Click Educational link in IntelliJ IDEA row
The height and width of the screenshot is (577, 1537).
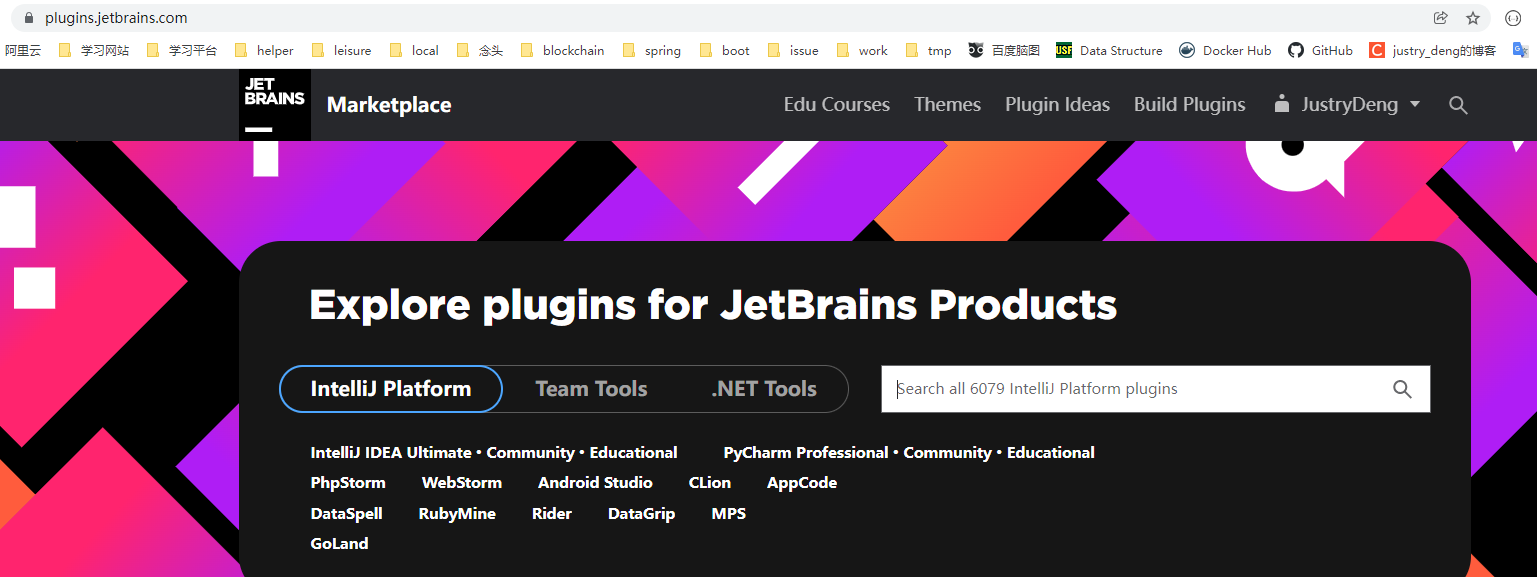(633, 453)
